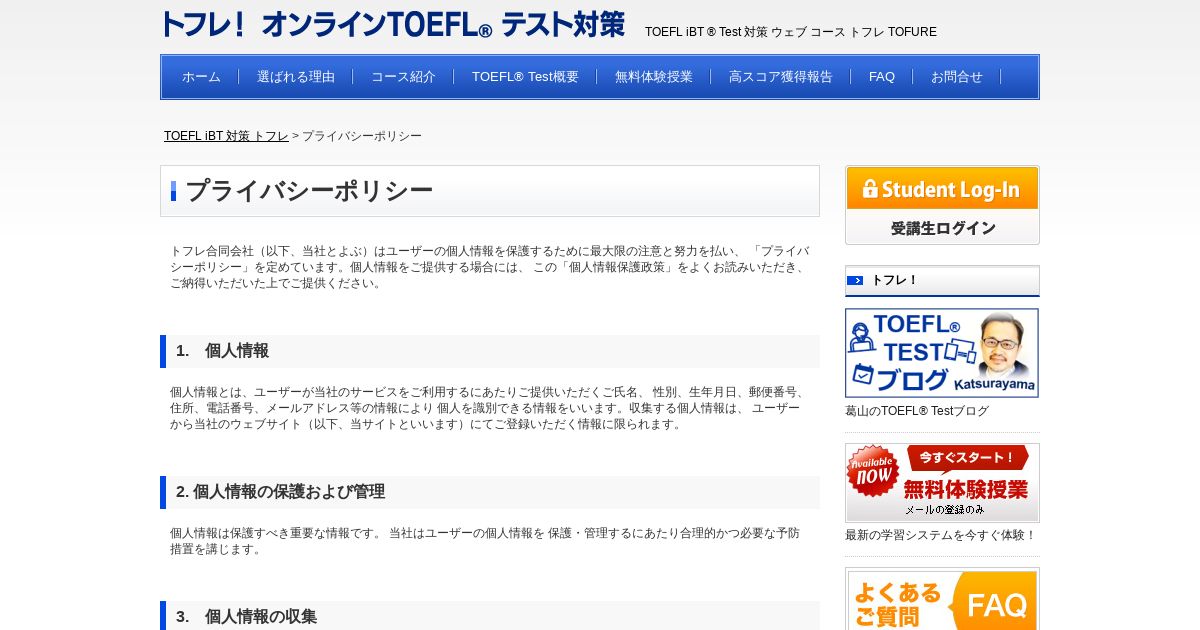
Task: Click the lock icon on Student Log-In
Action: click(870, 188)
